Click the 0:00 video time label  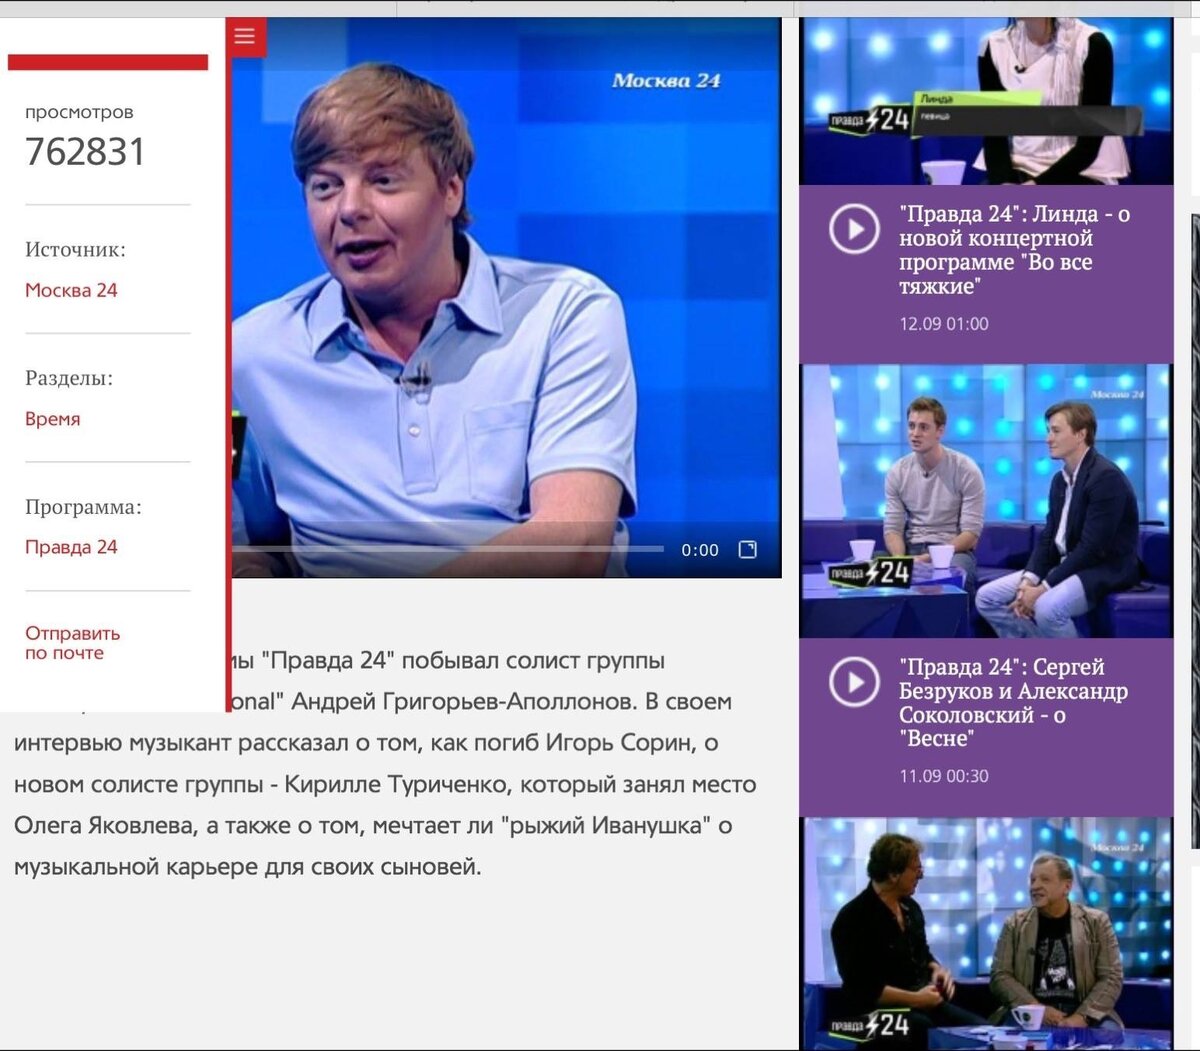coord(700,550)
